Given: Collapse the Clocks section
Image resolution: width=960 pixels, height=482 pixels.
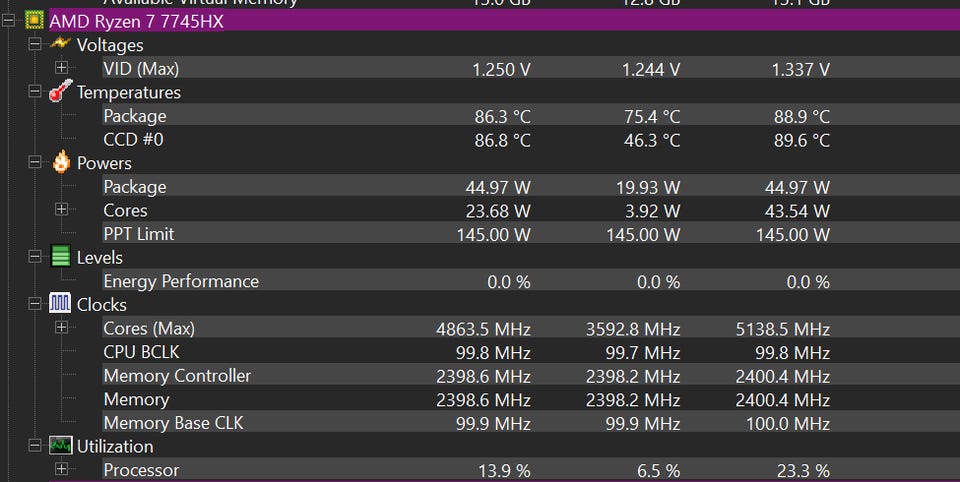Looking at the screenshot, I should [x=35, y=304].
